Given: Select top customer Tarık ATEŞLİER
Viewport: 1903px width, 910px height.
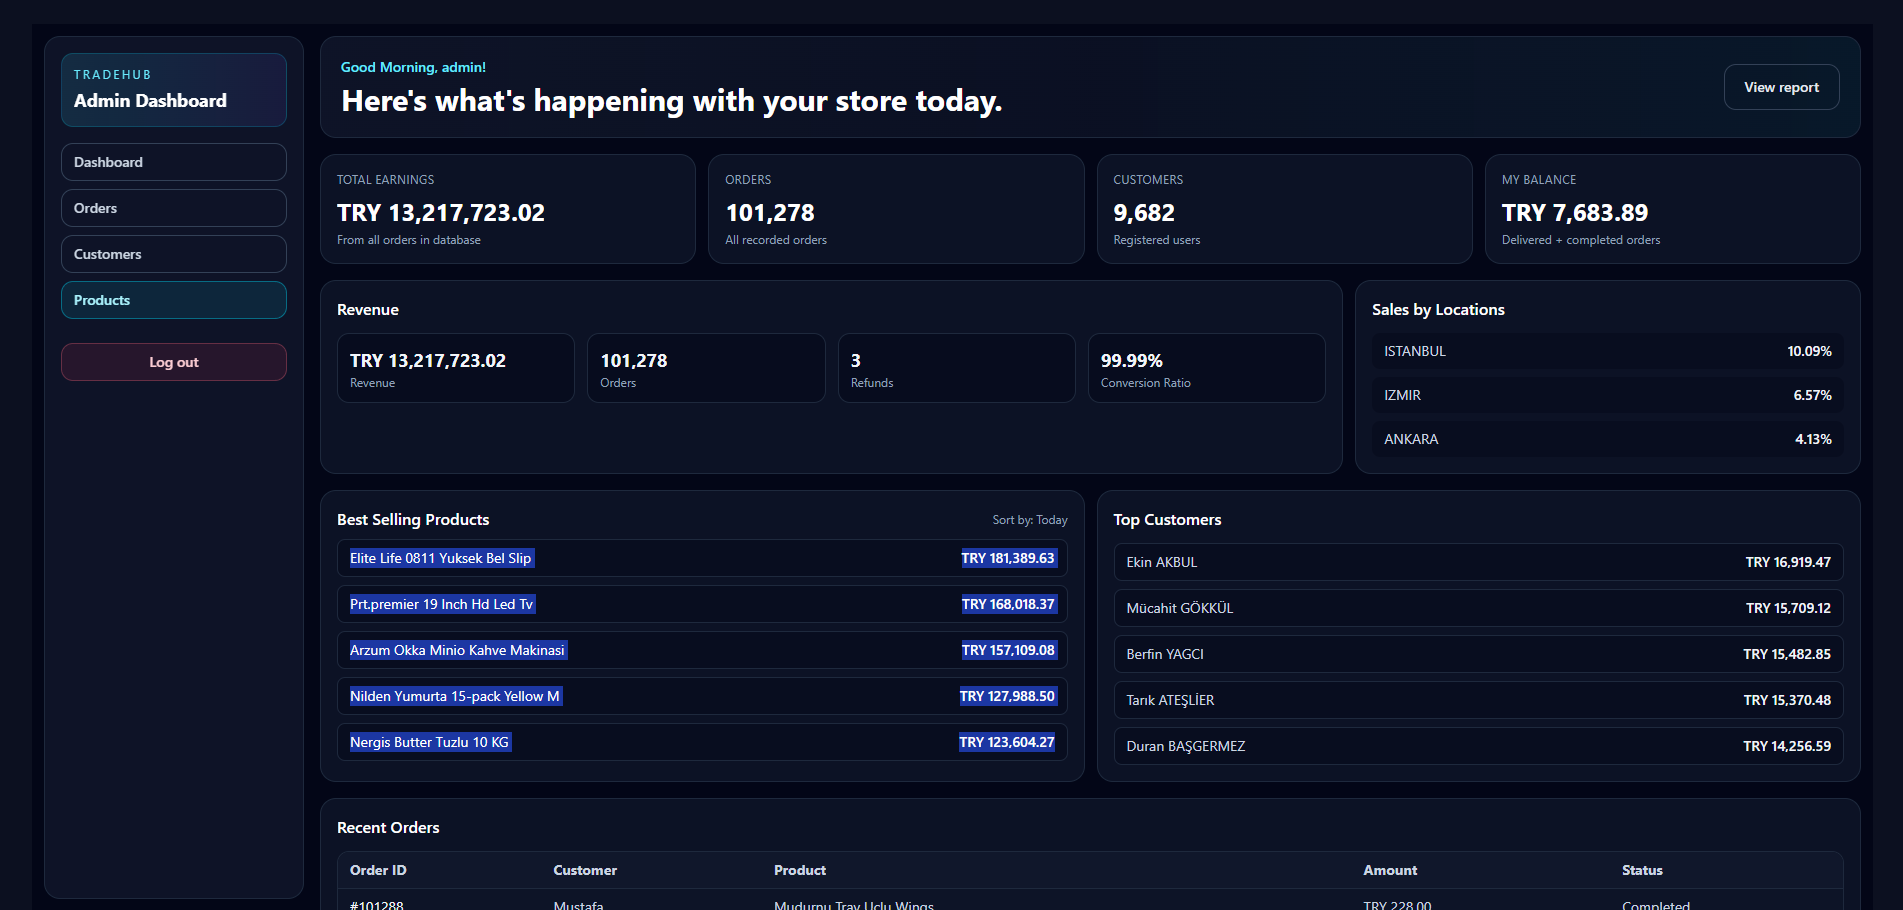Looking at the screenshot, I should [1478, 700].
